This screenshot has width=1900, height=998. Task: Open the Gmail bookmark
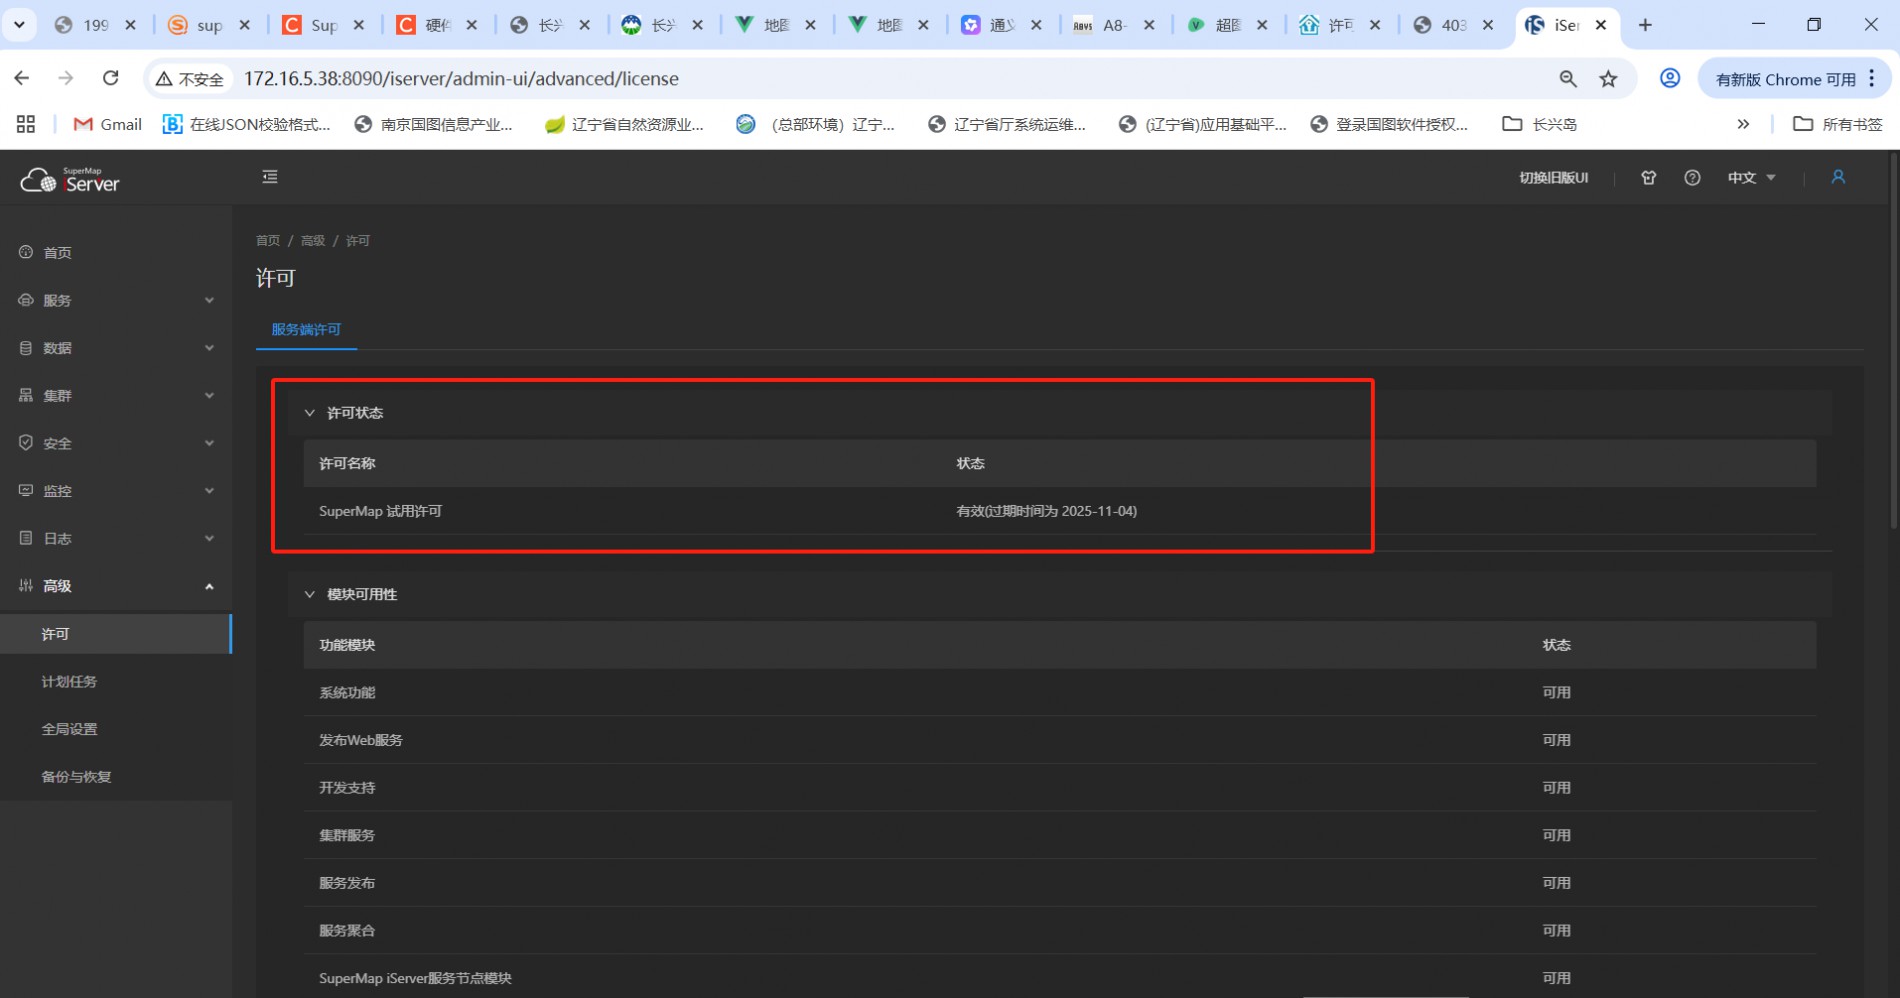[x=108, y=124]
